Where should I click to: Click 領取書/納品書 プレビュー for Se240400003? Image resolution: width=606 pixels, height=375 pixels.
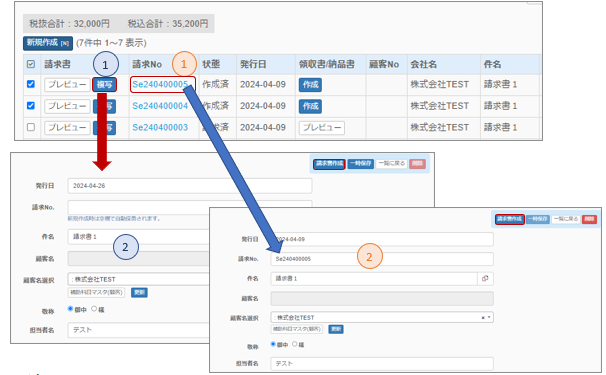[x=322, y=128]
